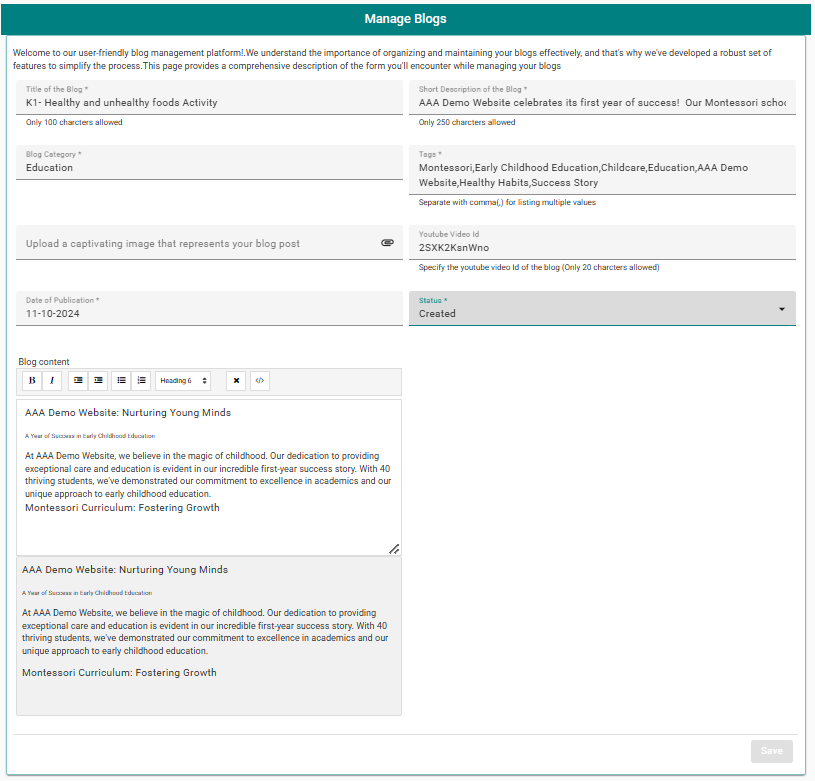Click 'AAA Demo Website: Nurturing Young Minds' in preview

pyautogui.click(x=125, y=570)
